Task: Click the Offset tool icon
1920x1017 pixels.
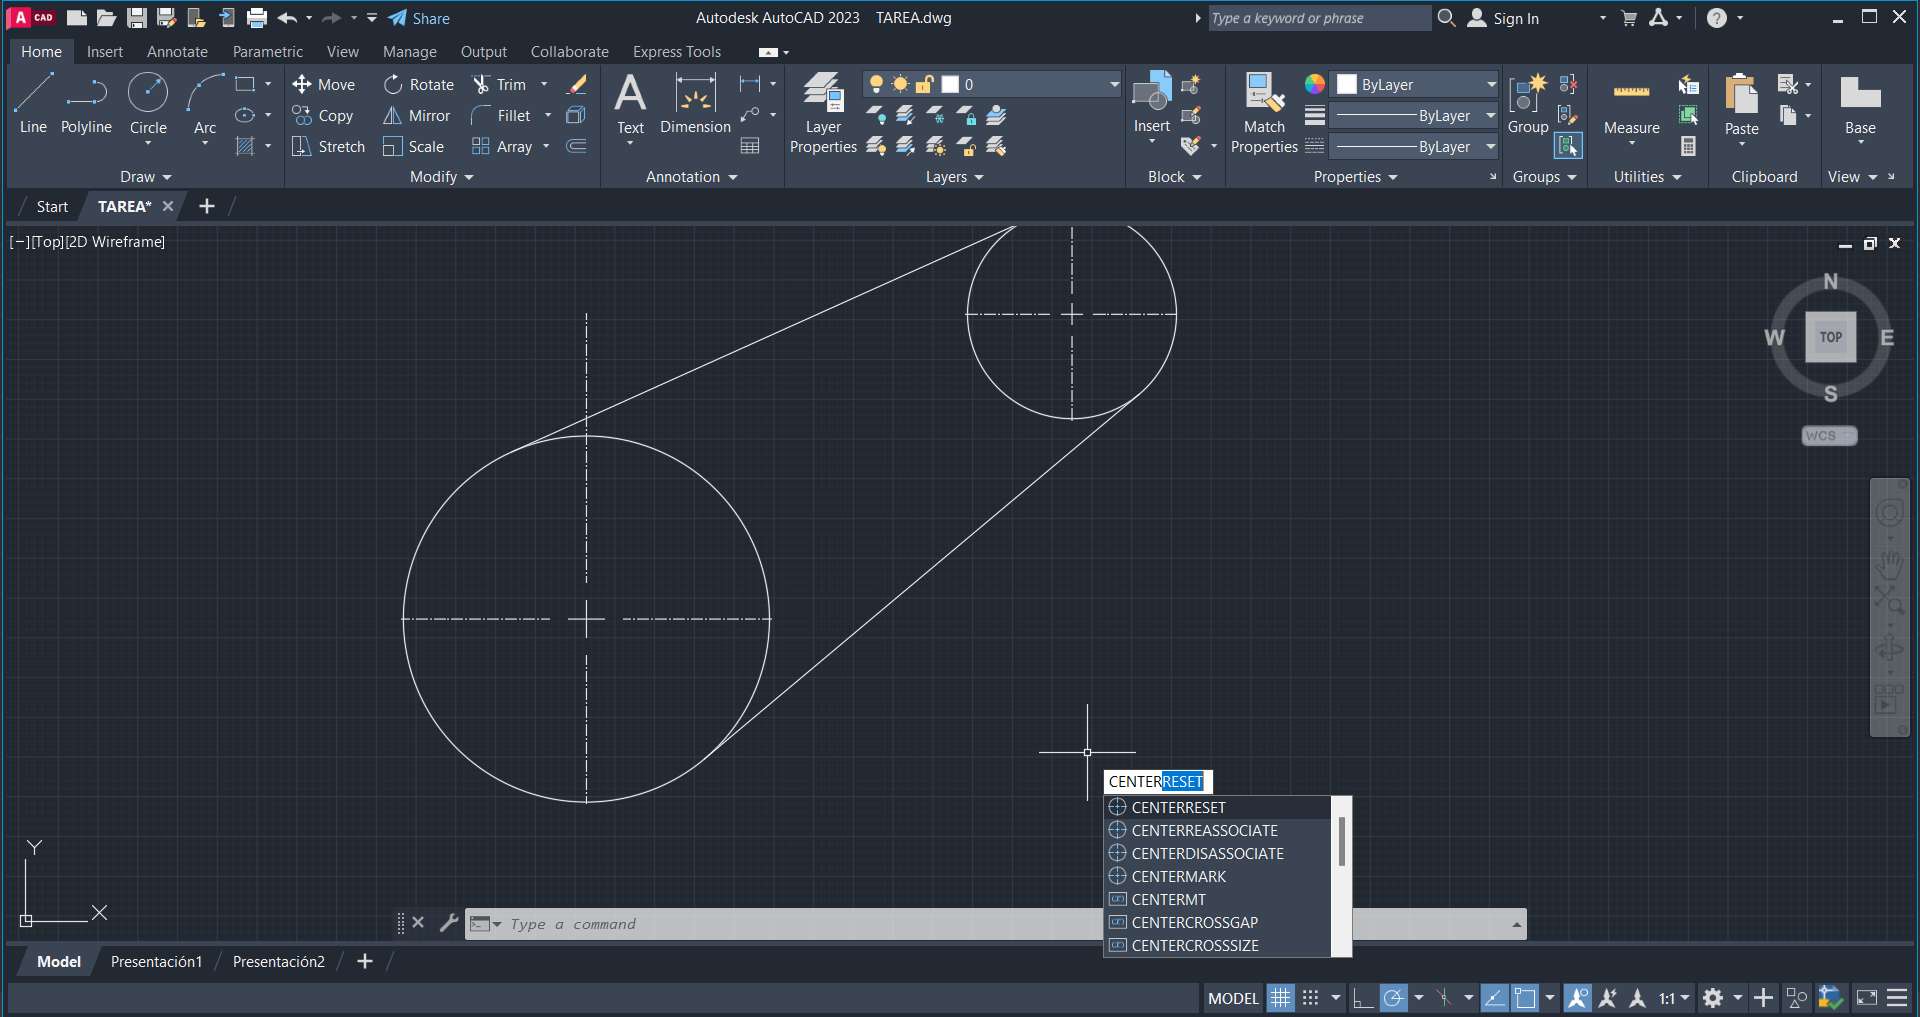Action: pyautogui.click(x=577, y=147)
